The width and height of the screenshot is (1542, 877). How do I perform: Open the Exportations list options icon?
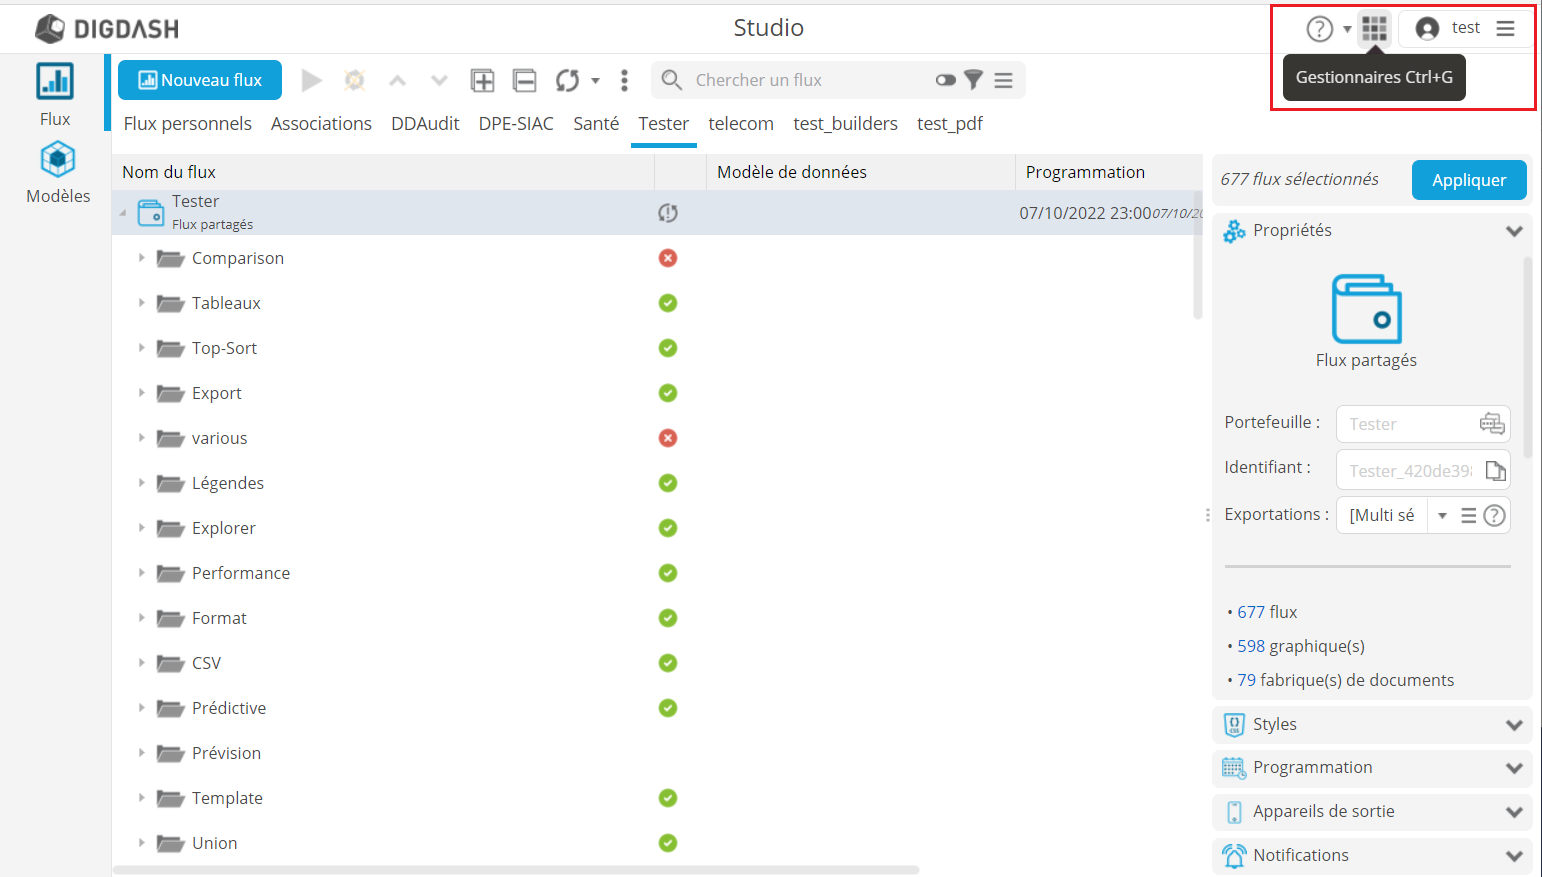(1469, 515)
